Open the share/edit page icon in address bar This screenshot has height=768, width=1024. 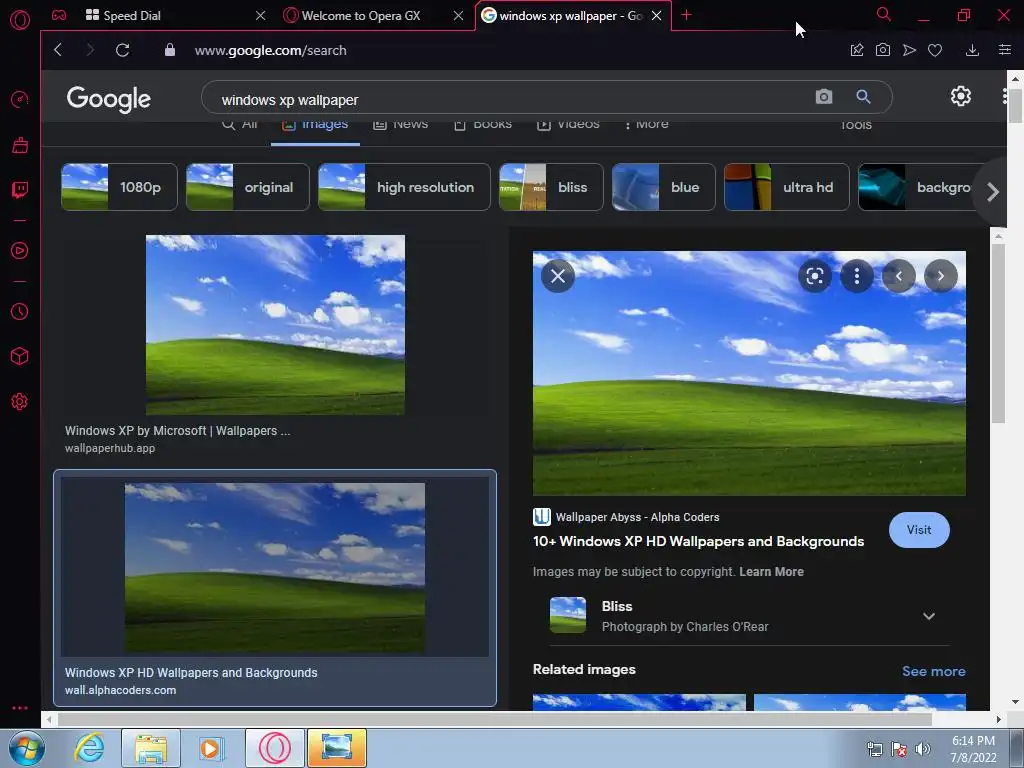click(857, 50)
